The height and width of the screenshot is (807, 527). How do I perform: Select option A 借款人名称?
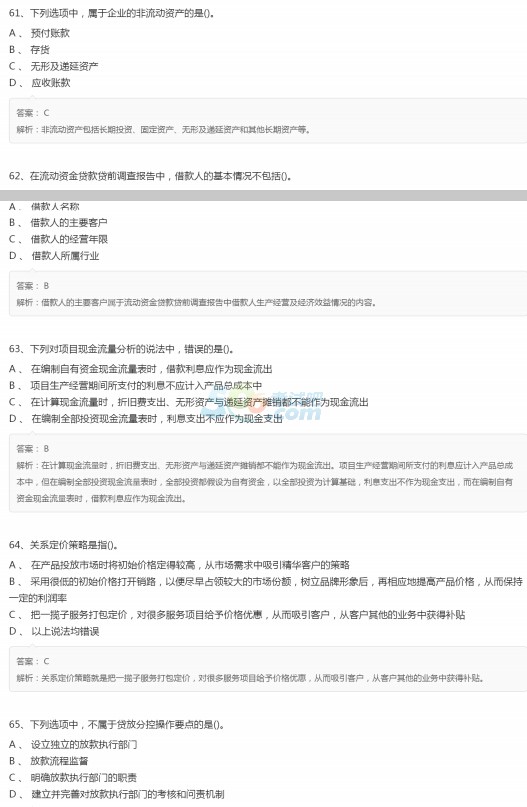click(44, 206)
